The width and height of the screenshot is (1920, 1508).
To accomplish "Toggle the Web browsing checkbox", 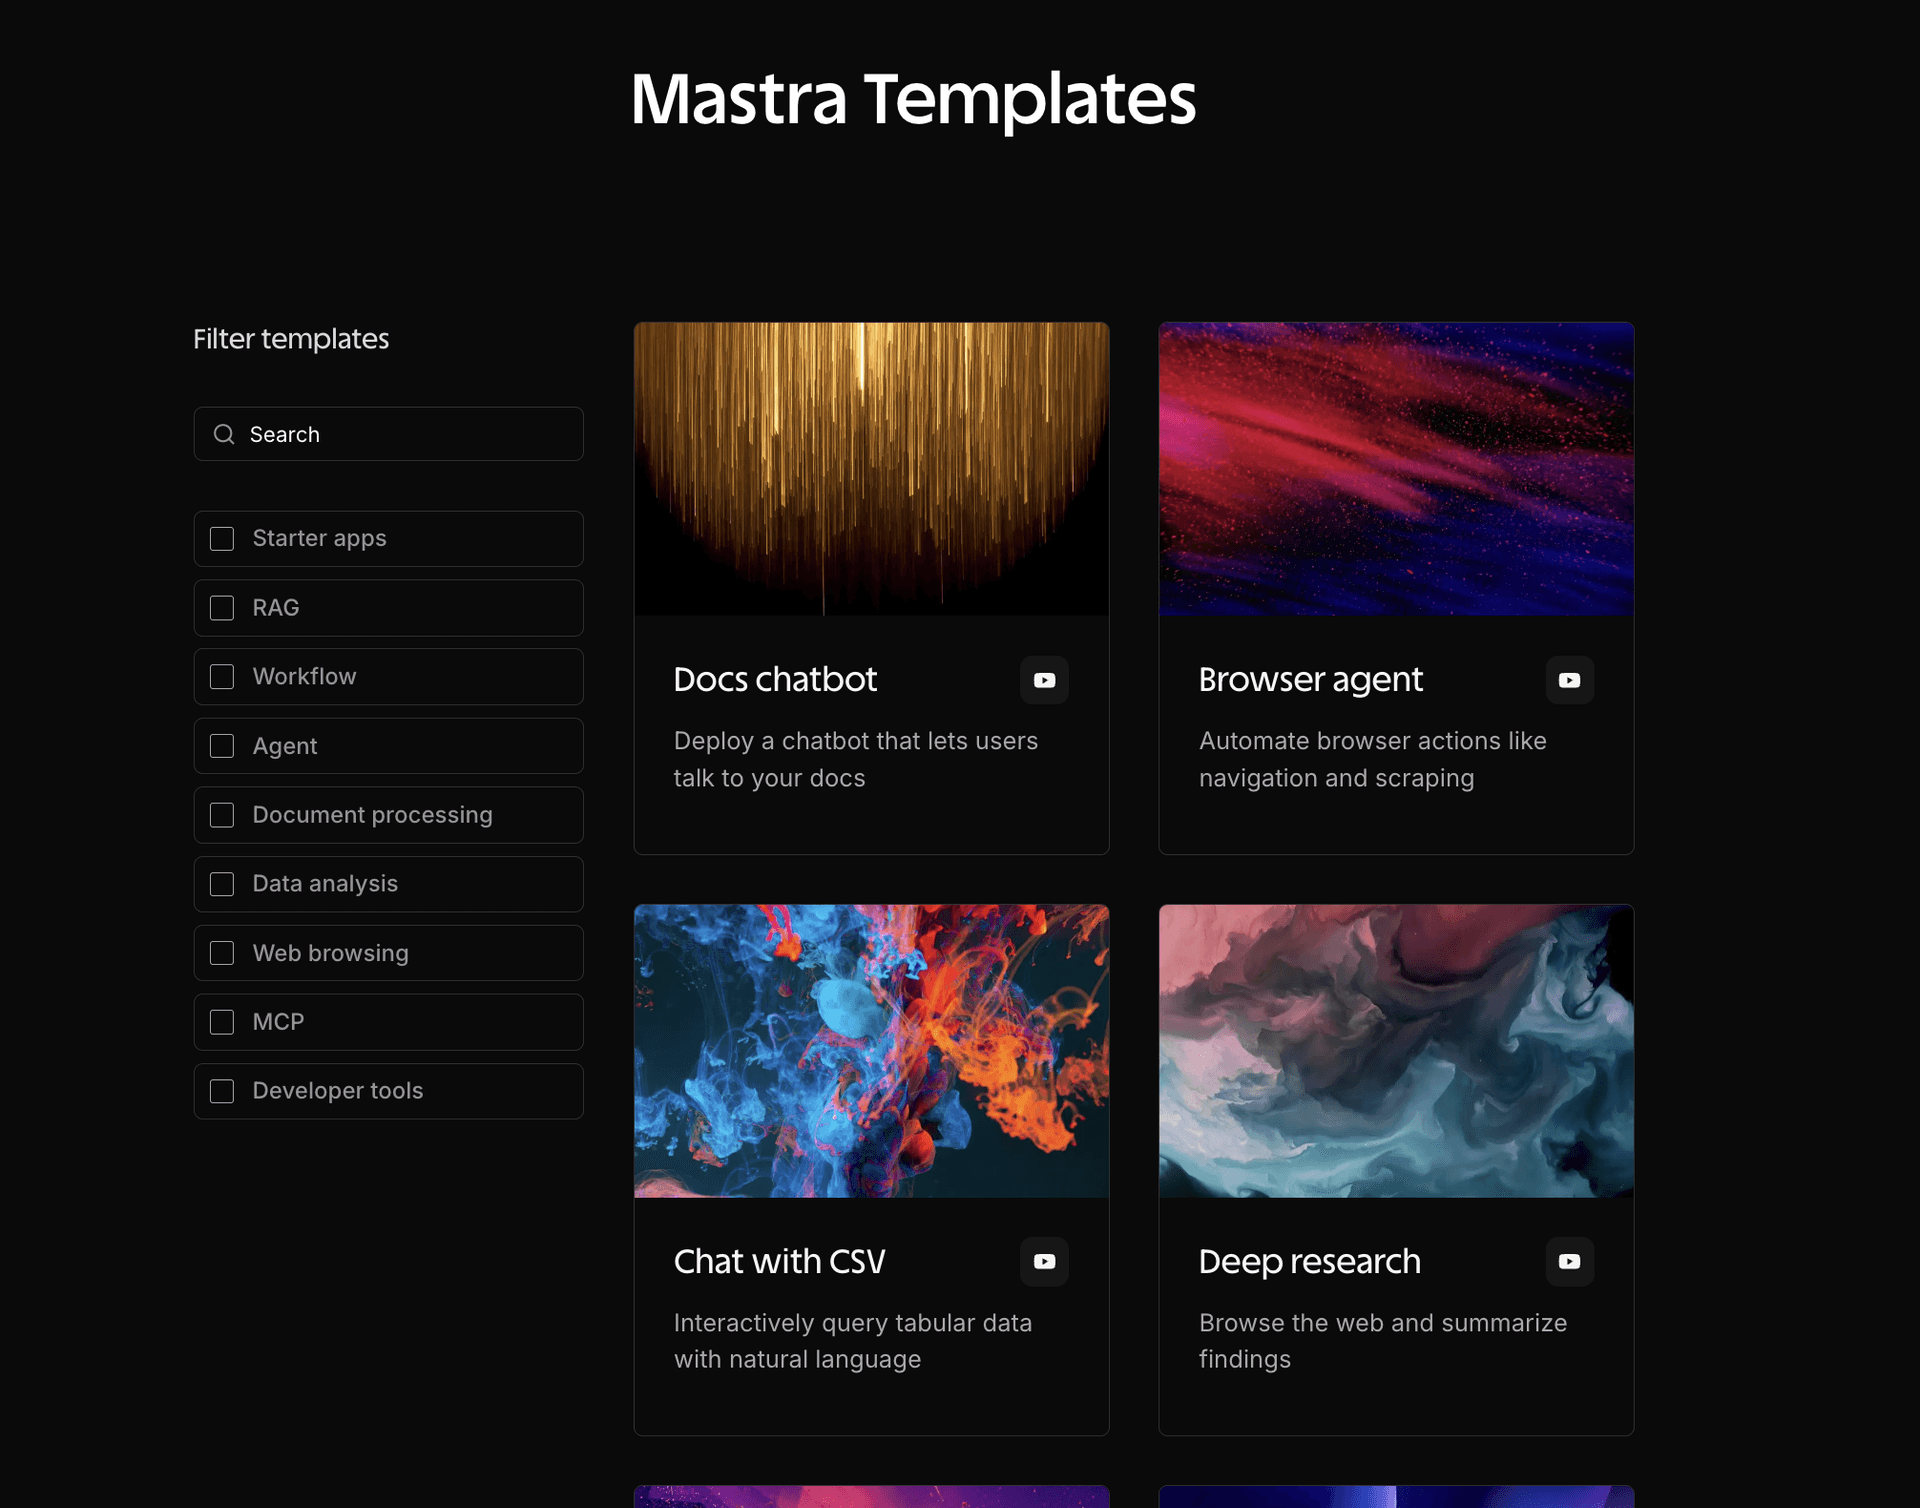I will [221, 952].
